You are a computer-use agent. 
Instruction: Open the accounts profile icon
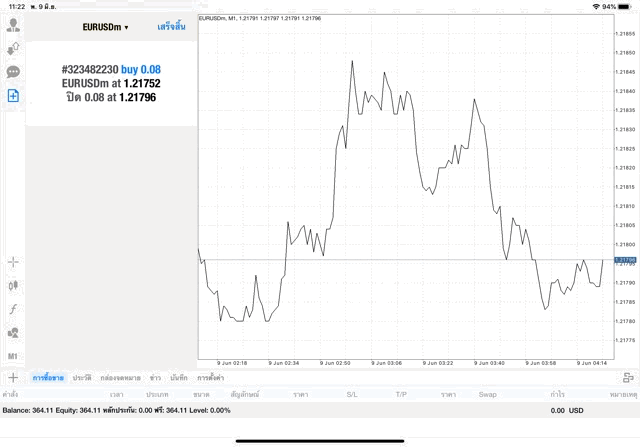13,25
